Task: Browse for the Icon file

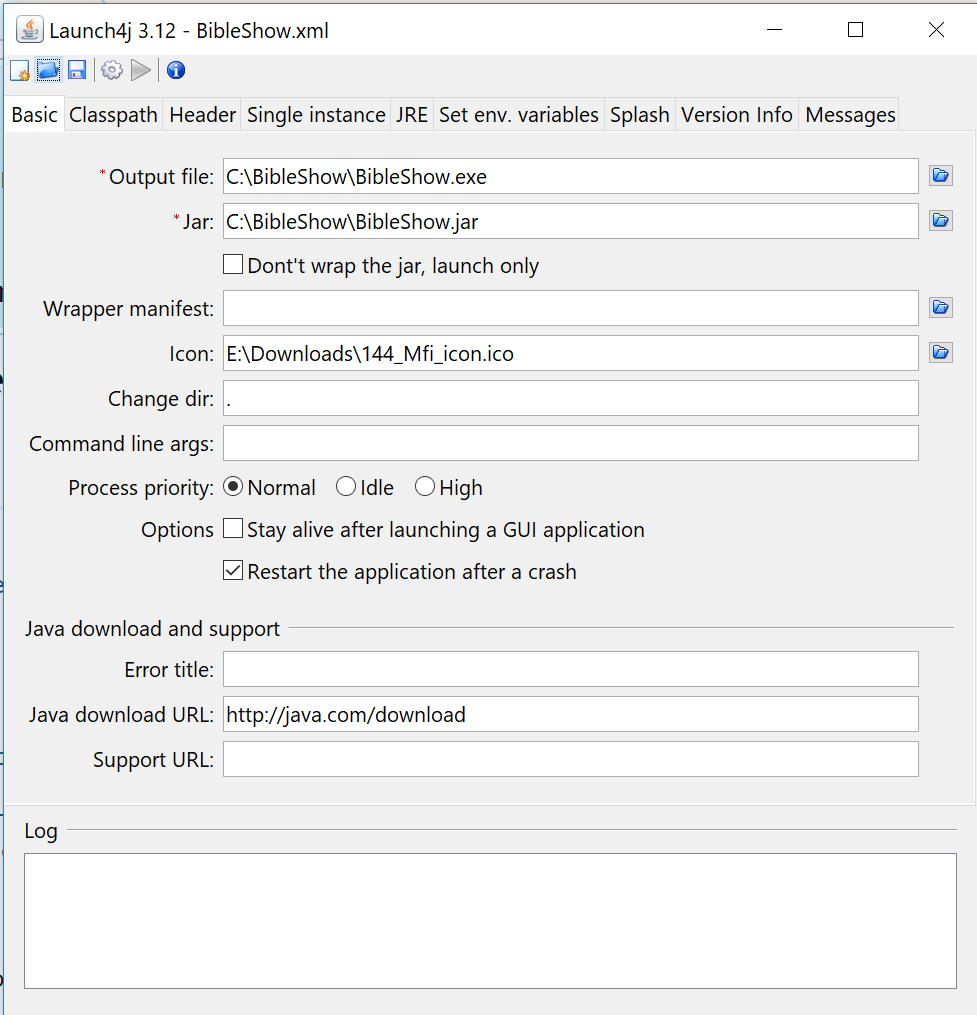Action: 940,353
